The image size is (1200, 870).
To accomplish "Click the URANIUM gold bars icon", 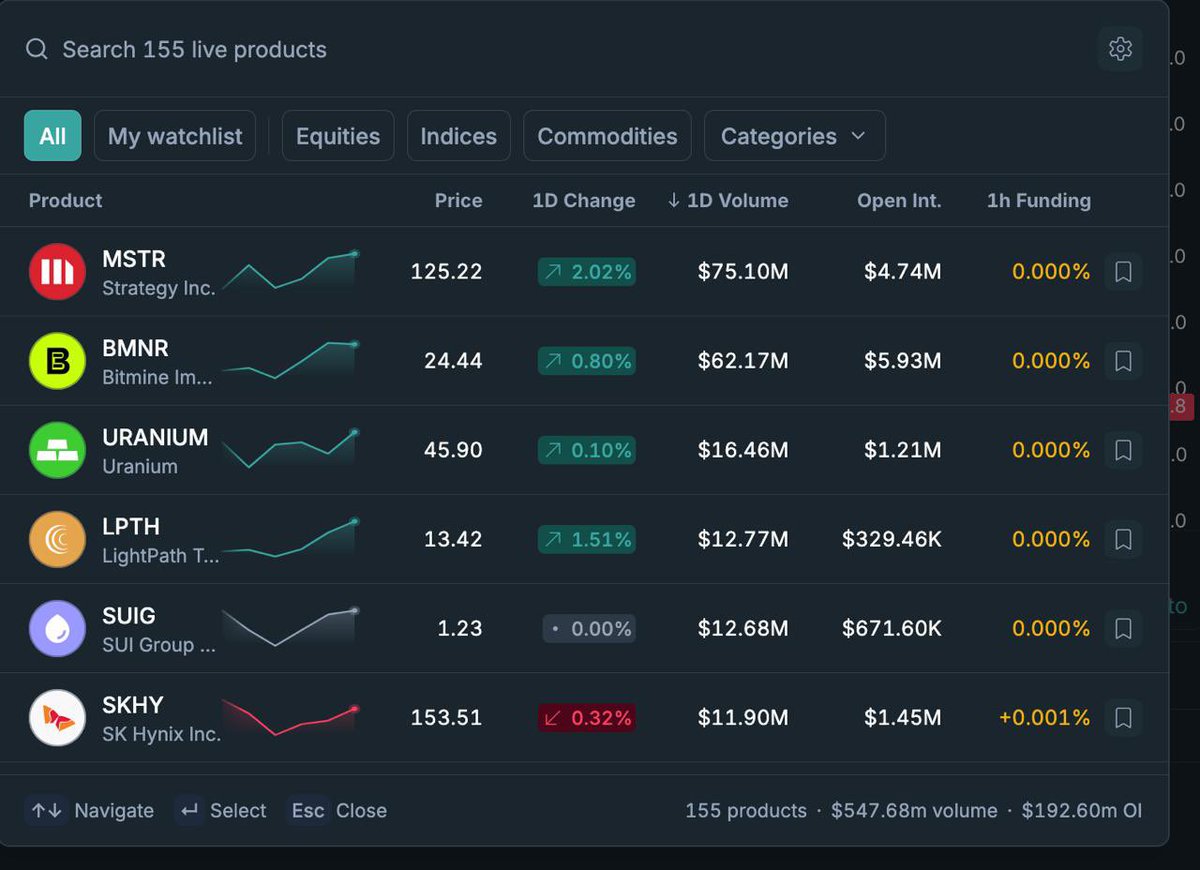I will (57, 450).
